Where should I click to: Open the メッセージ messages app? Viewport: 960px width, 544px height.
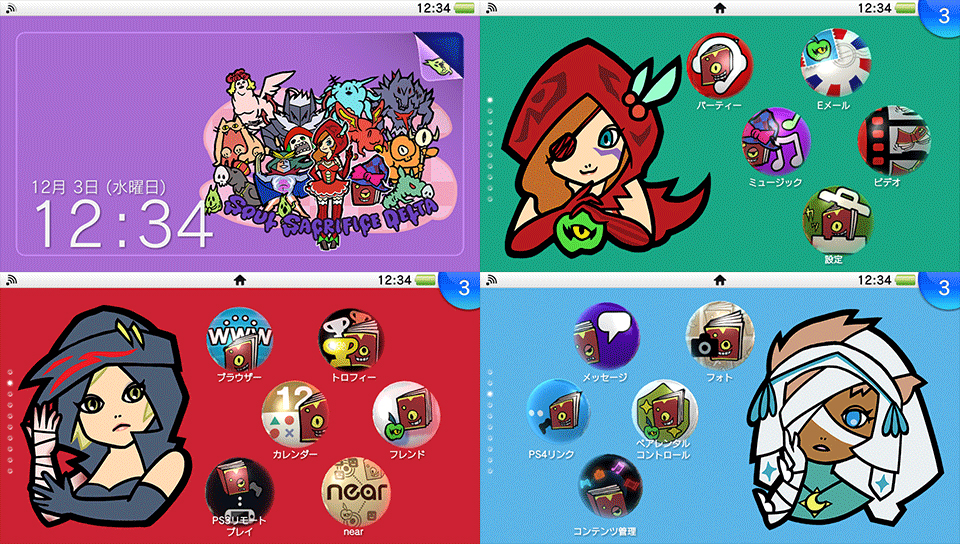[x=606, y=336]
